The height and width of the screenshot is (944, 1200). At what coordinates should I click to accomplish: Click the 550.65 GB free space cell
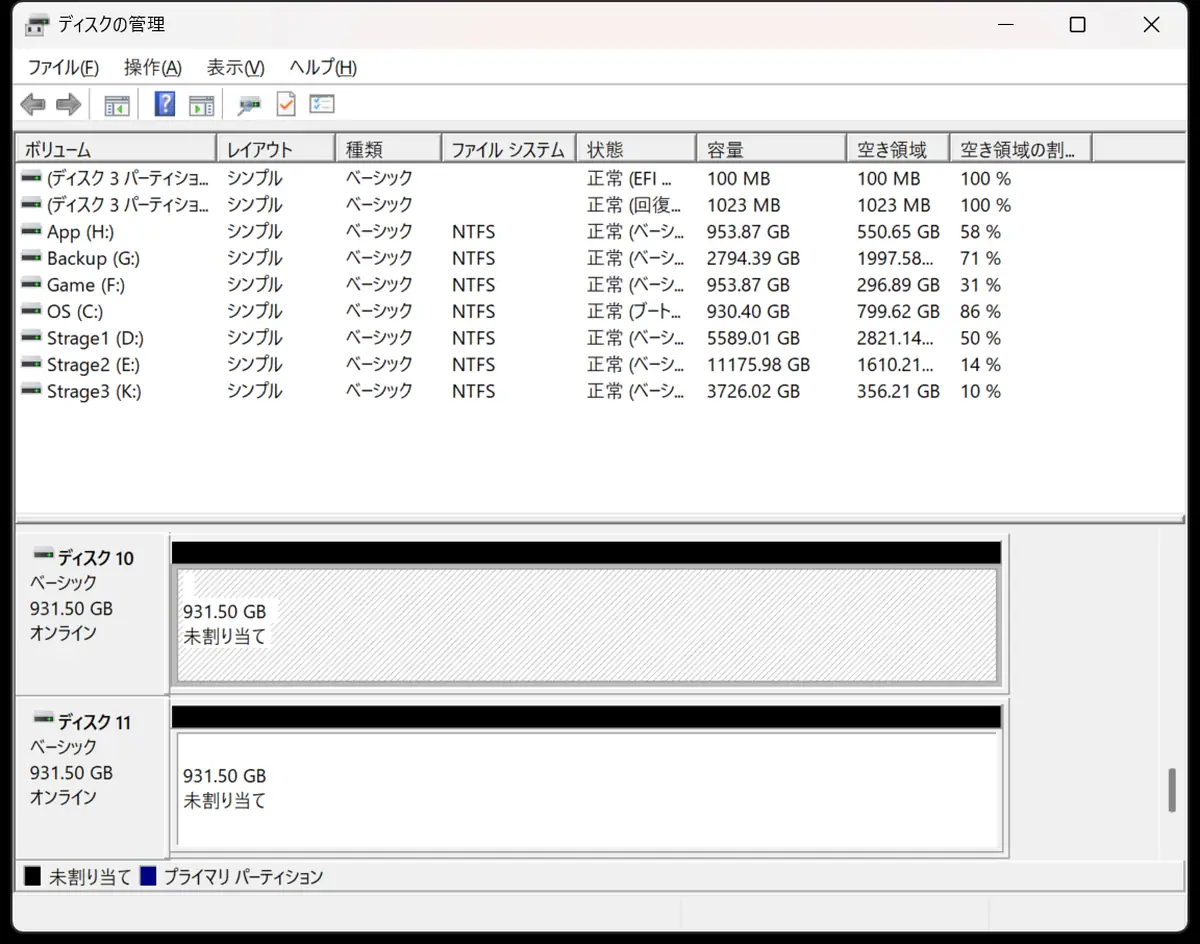(x=898, y=231)
